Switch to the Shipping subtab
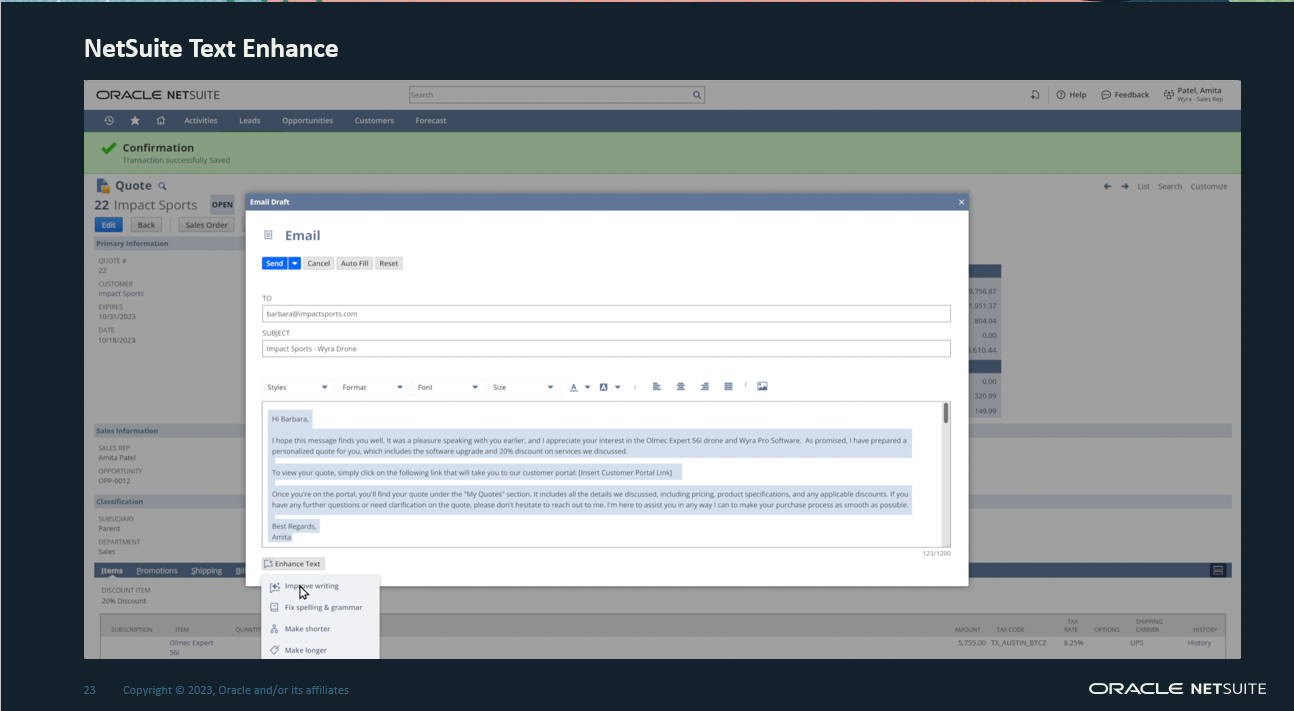 click(207, 571)
